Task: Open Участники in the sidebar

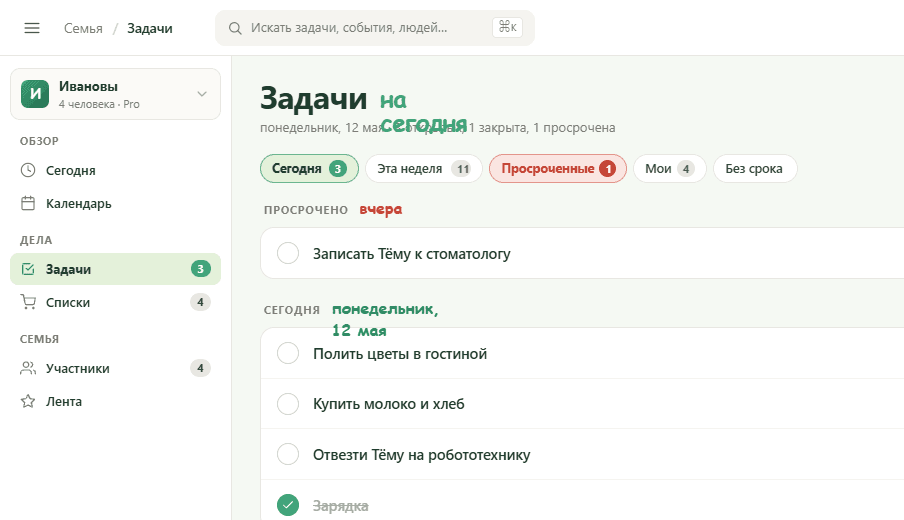Action: point(115,368)
